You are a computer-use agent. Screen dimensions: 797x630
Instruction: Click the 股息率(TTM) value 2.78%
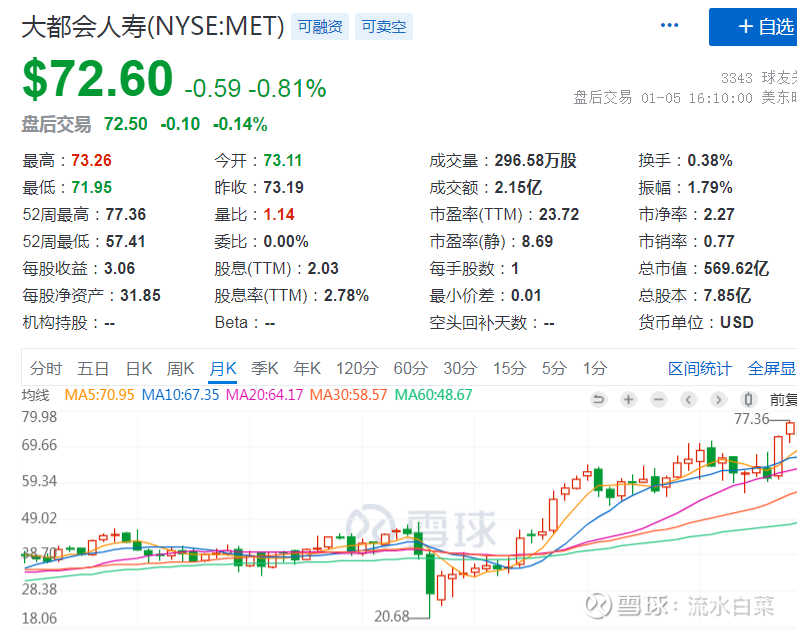coord(347,295)
